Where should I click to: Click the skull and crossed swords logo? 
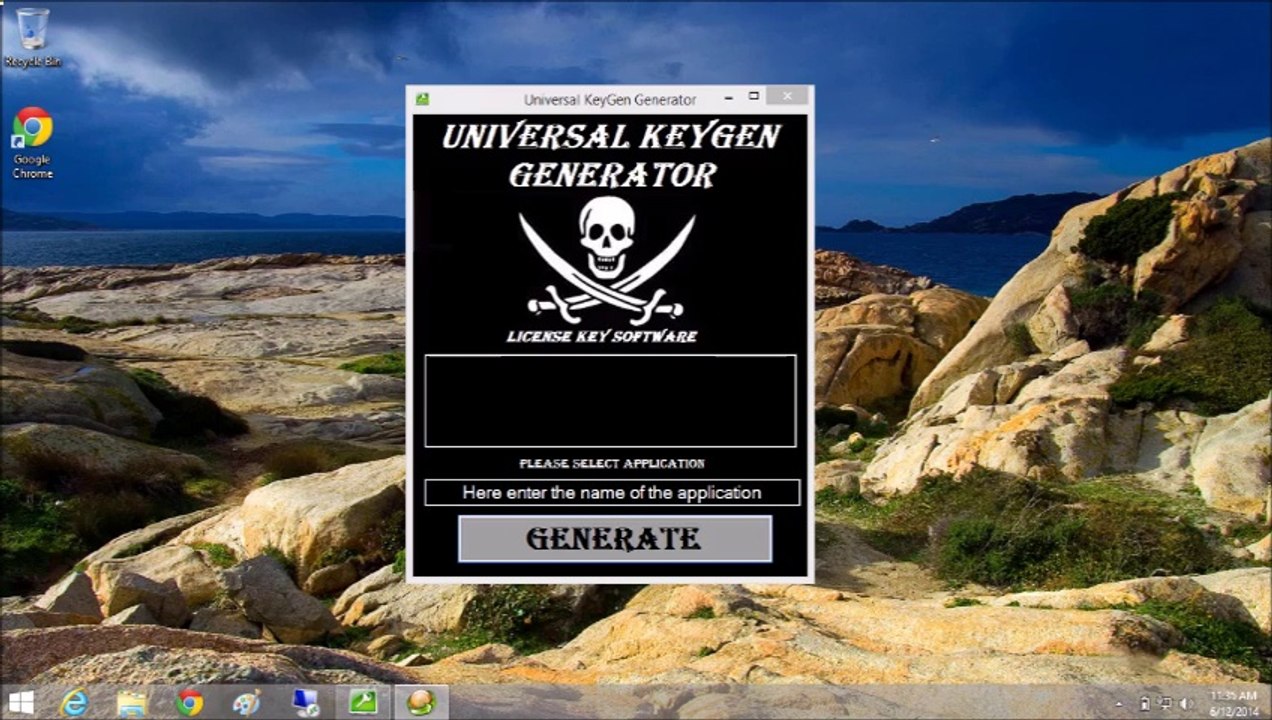607,258
